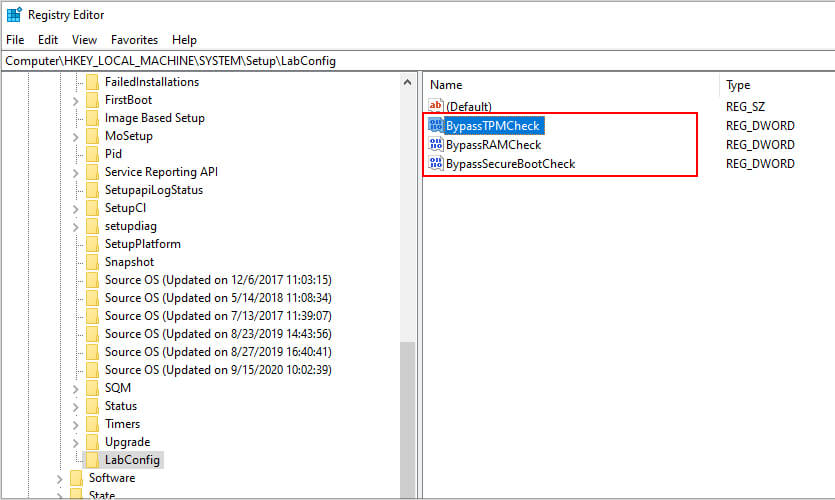835x500 pixels.
Task: Click the setupdiag folder icon
Action: point(92,226)
